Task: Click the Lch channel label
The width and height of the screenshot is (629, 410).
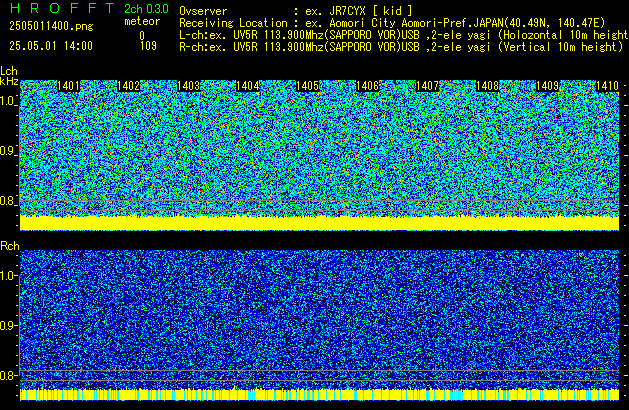Action: tap(9, 71)
